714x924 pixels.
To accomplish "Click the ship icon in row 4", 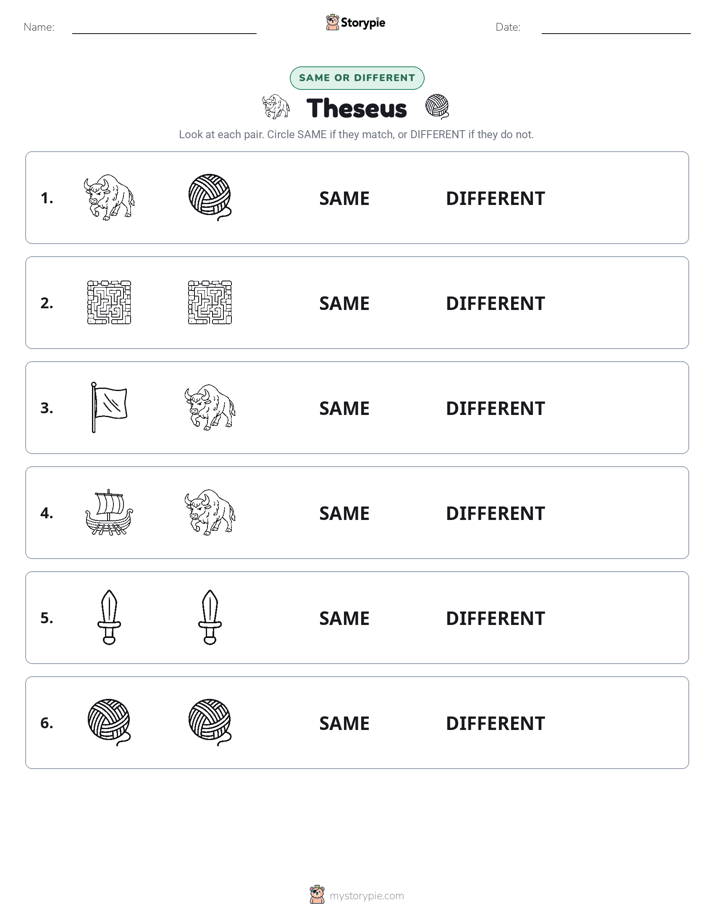I will (109, 512).
